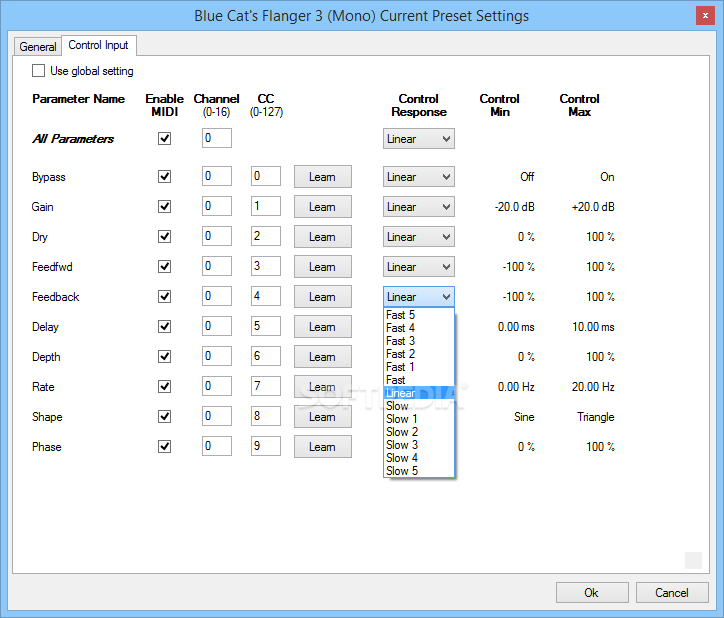Uncheck Enable MIDI for Dry
Screen dimensions: 724x618
[164, 236]
